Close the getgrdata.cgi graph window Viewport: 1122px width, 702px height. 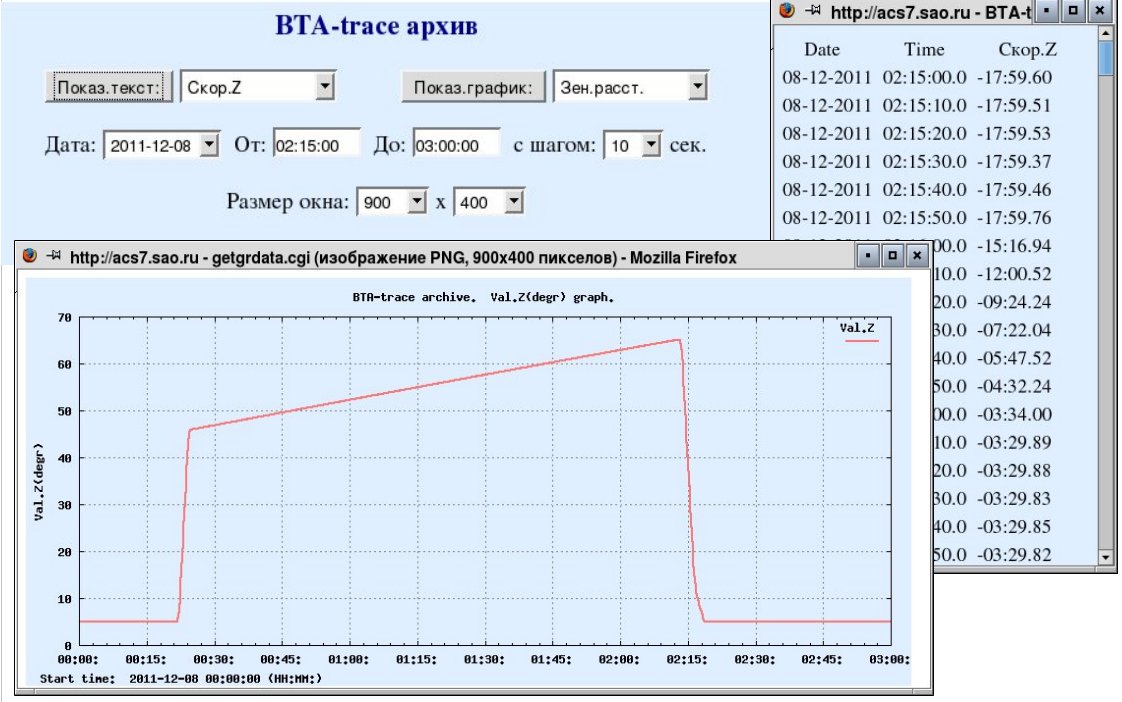[x=917, y=255]
